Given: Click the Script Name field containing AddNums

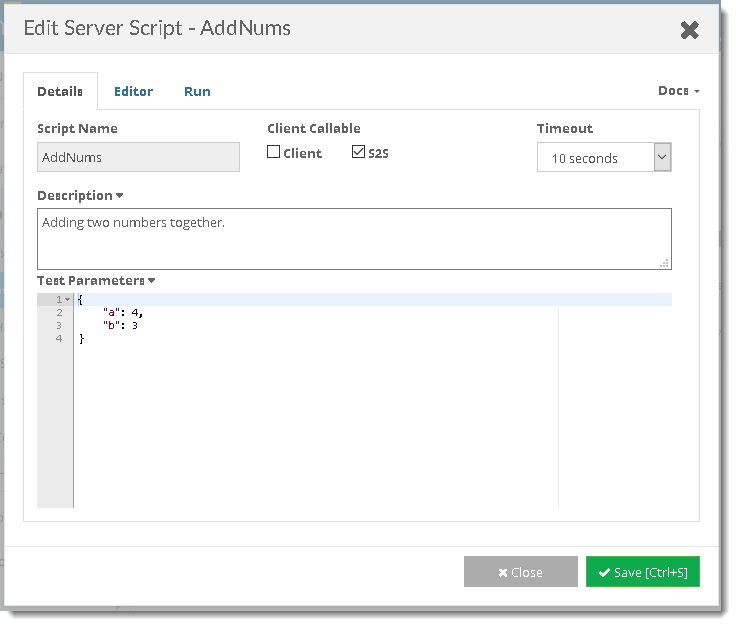Looking at the screenshot, I should click(x=138, y=157).
